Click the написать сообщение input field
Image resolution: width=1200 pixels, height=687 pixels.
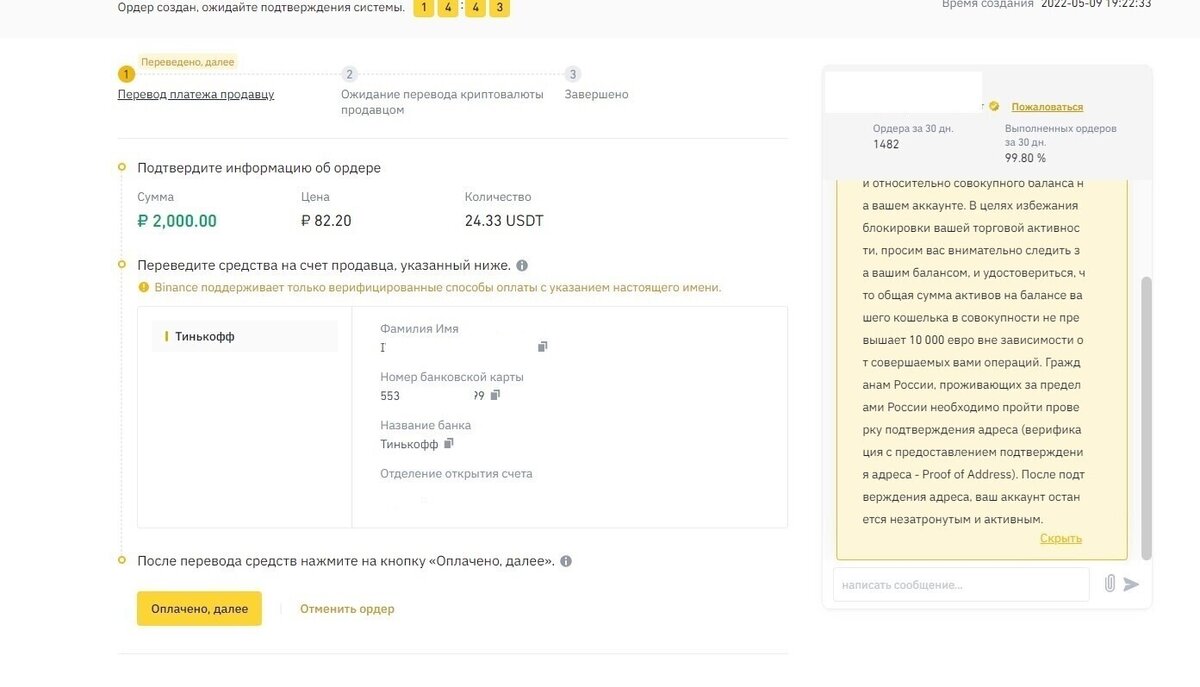[960, 584]
